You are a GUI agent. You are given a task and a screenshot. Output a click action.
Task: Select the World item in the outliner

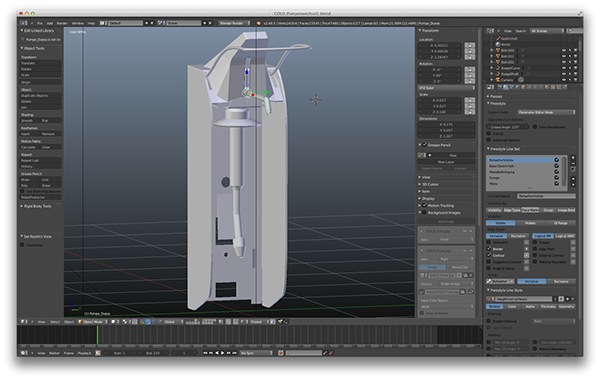(505, 44)
